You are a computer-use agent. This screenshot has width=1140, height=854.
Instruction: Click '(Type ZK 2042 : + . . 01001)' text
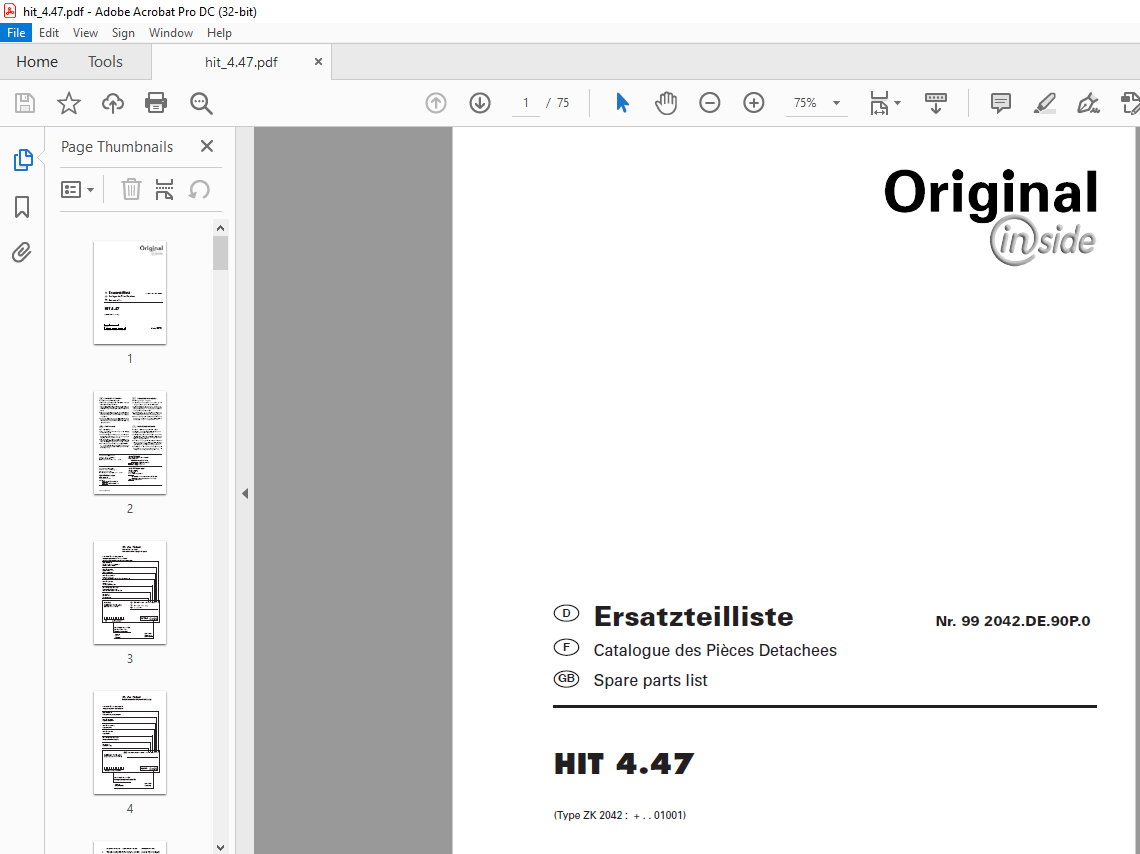tap(619, 815)
